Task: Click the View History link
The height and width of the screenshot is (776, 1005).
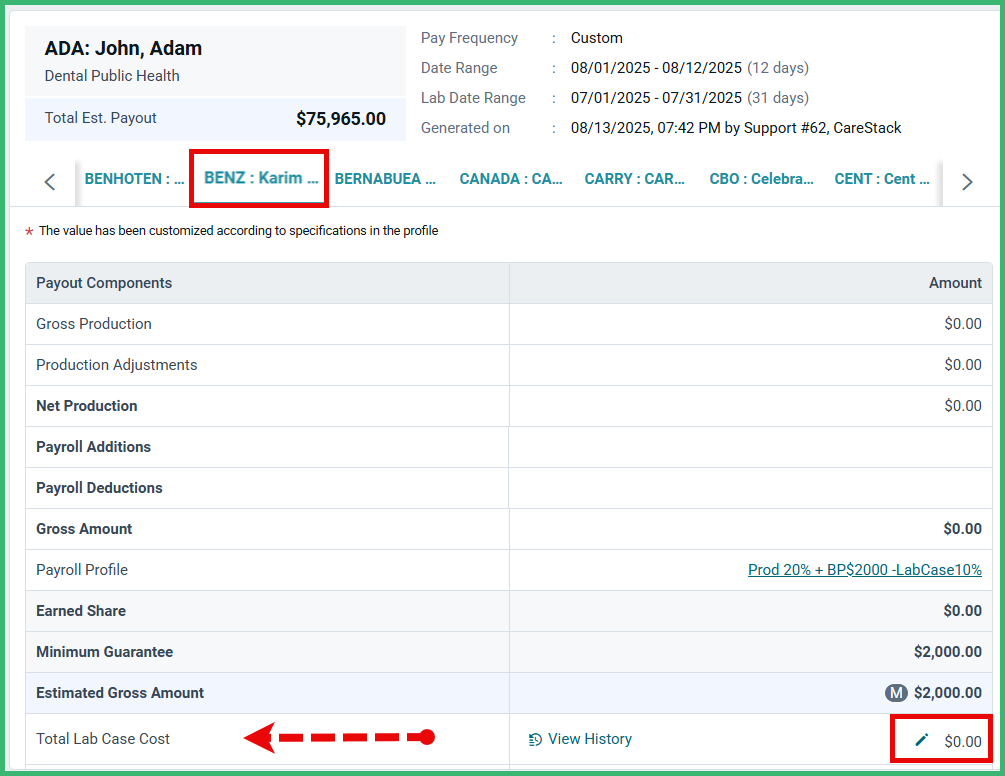Action: 590,739
